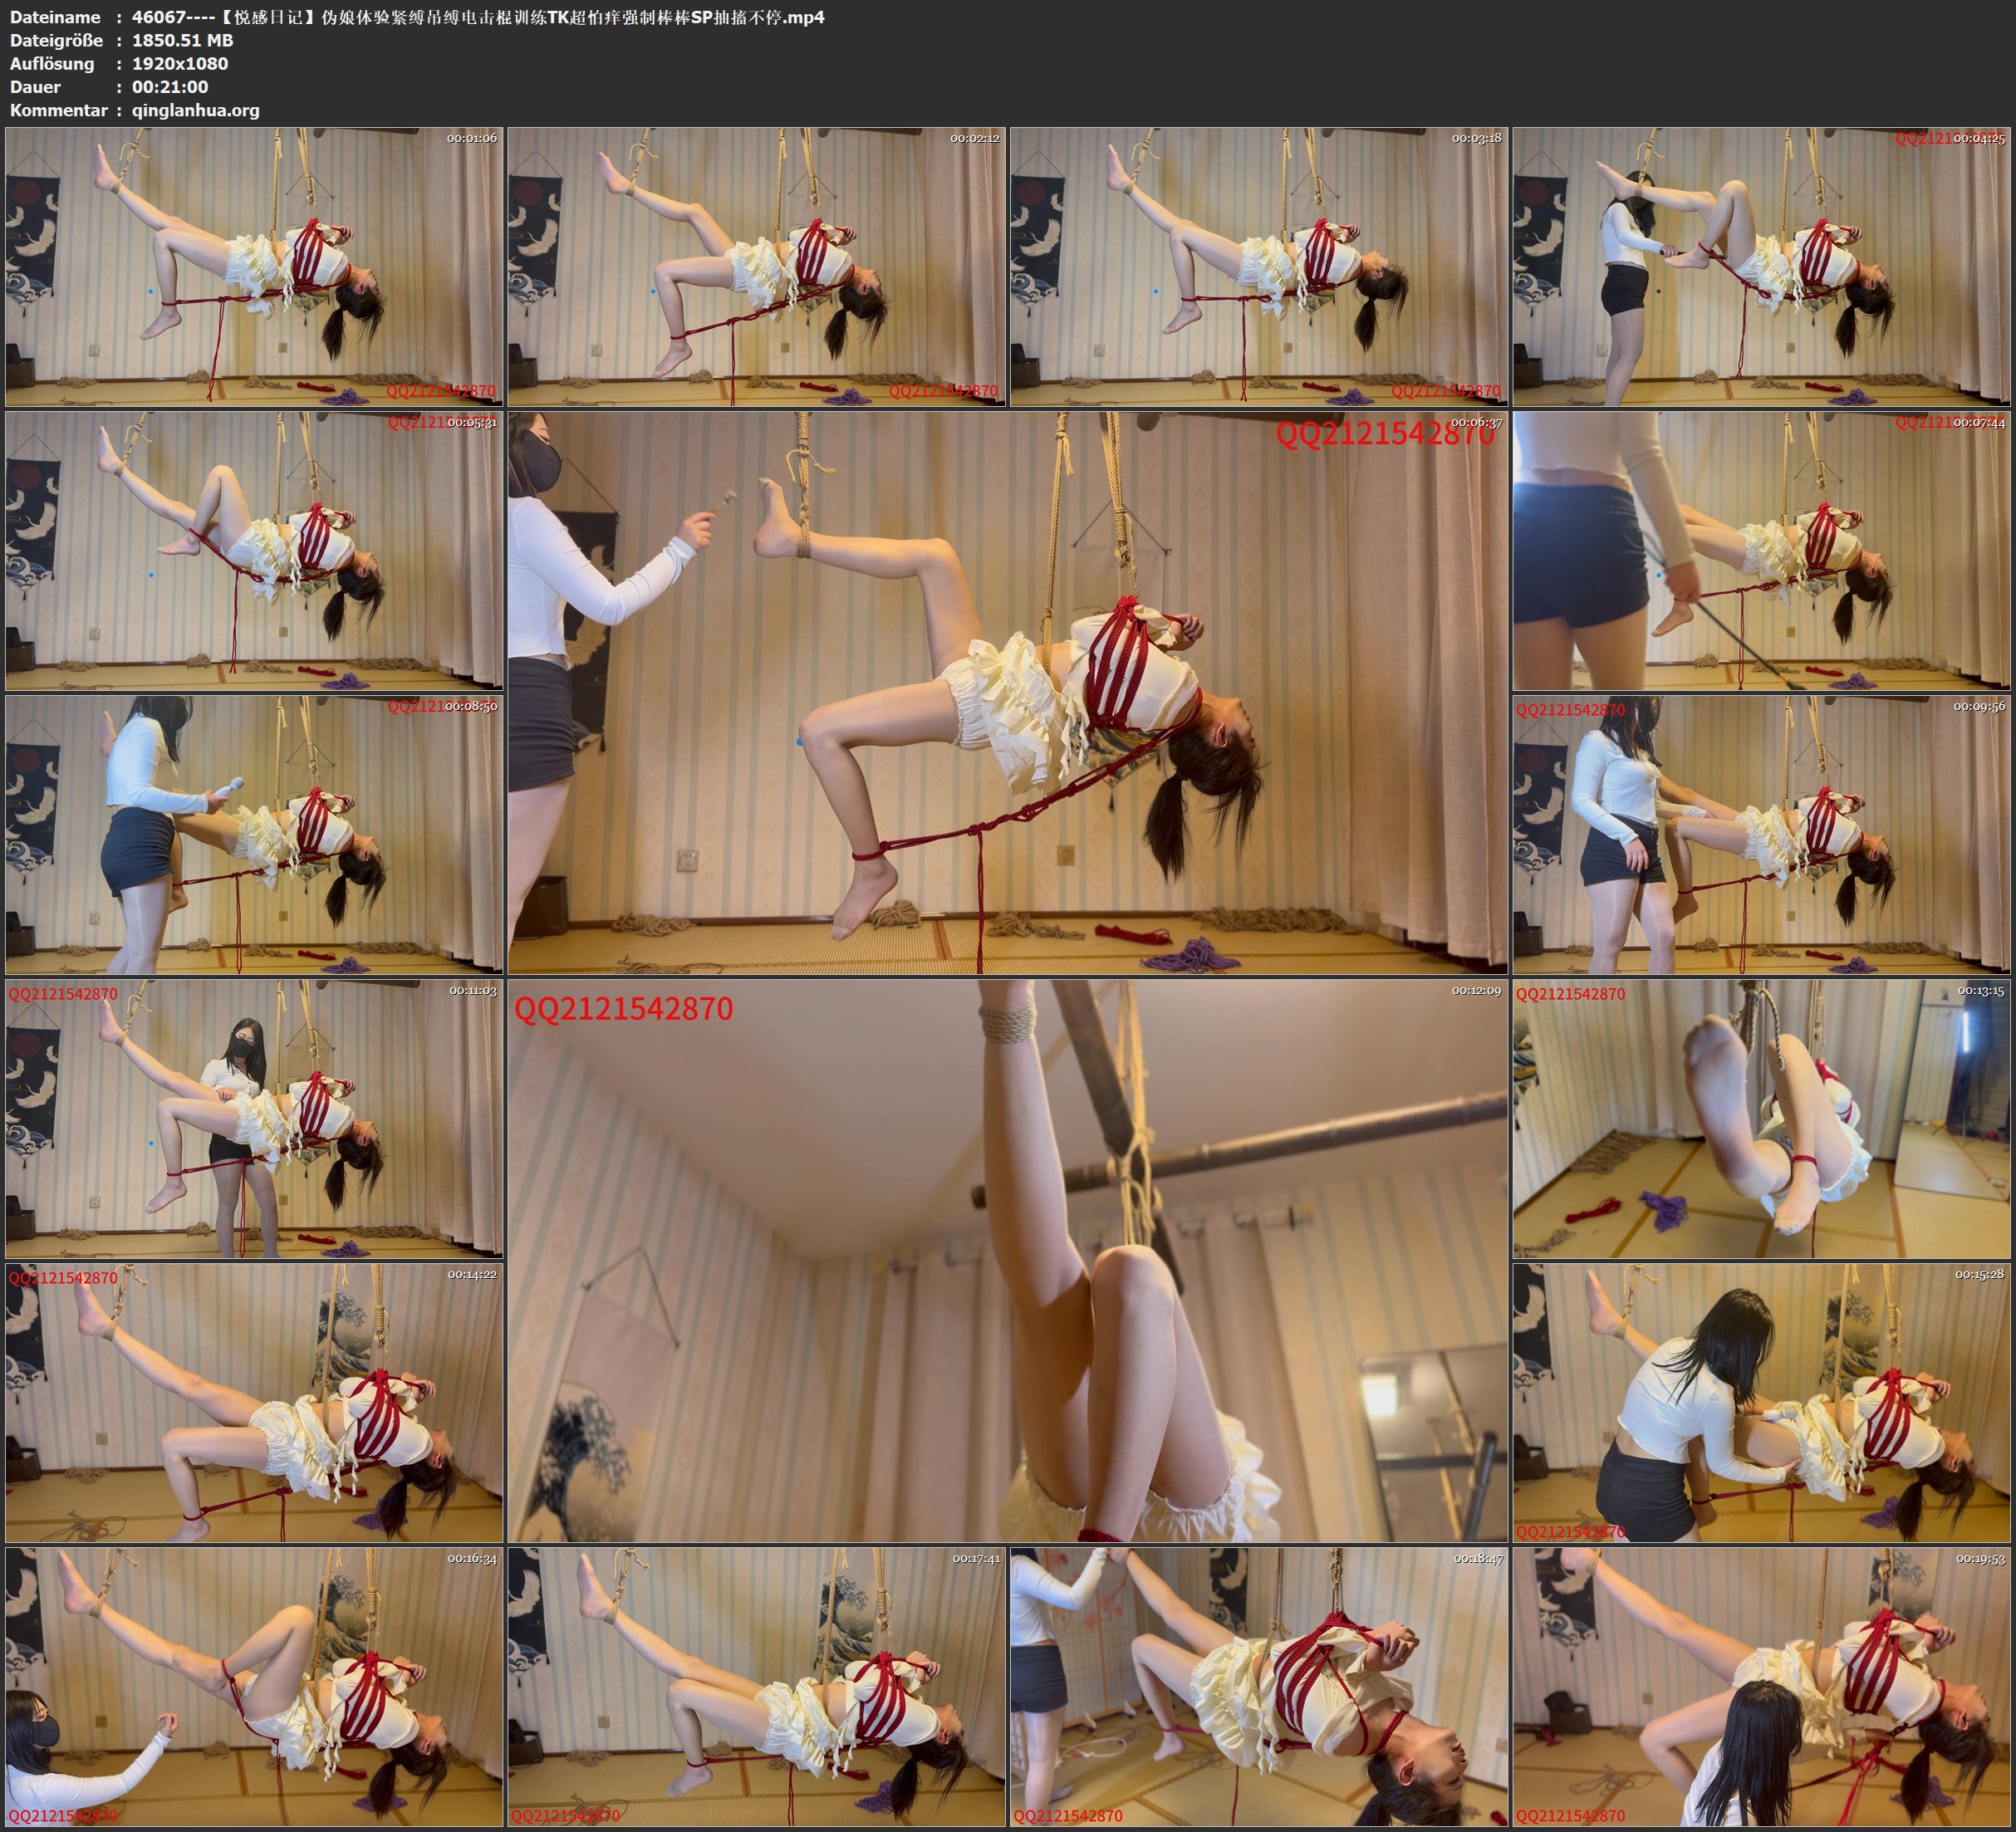This screenshot has width=2016, height=1832.
Task: Click the qinglanhua.org comment text
Action: click(196, 110)
